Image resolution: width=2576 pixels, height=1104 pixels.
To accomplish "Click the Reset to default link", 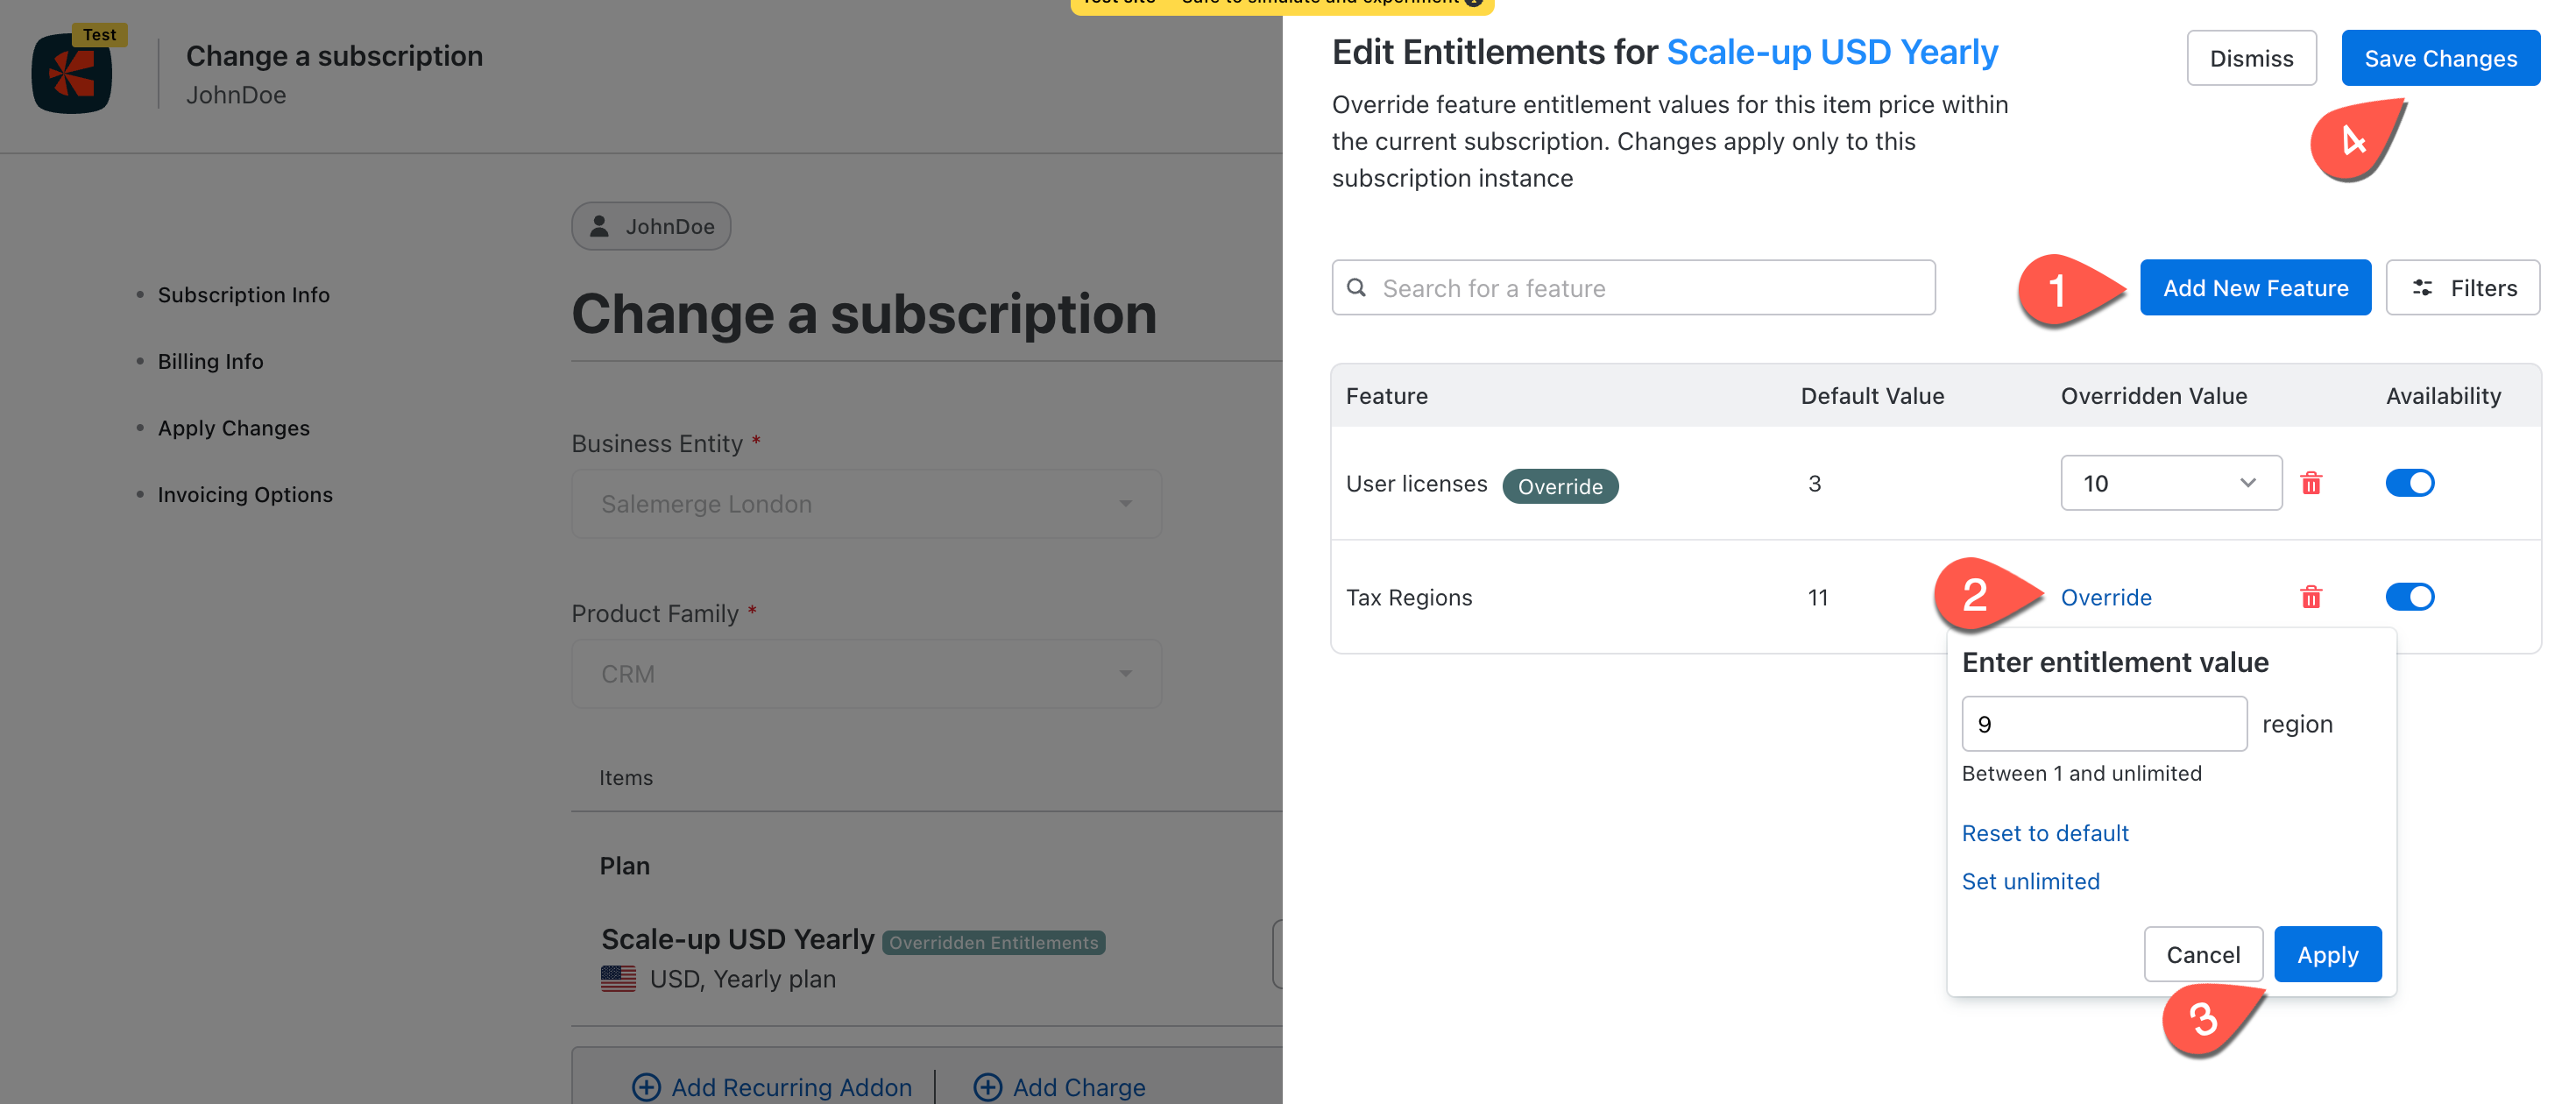I will click(2044, 833).
